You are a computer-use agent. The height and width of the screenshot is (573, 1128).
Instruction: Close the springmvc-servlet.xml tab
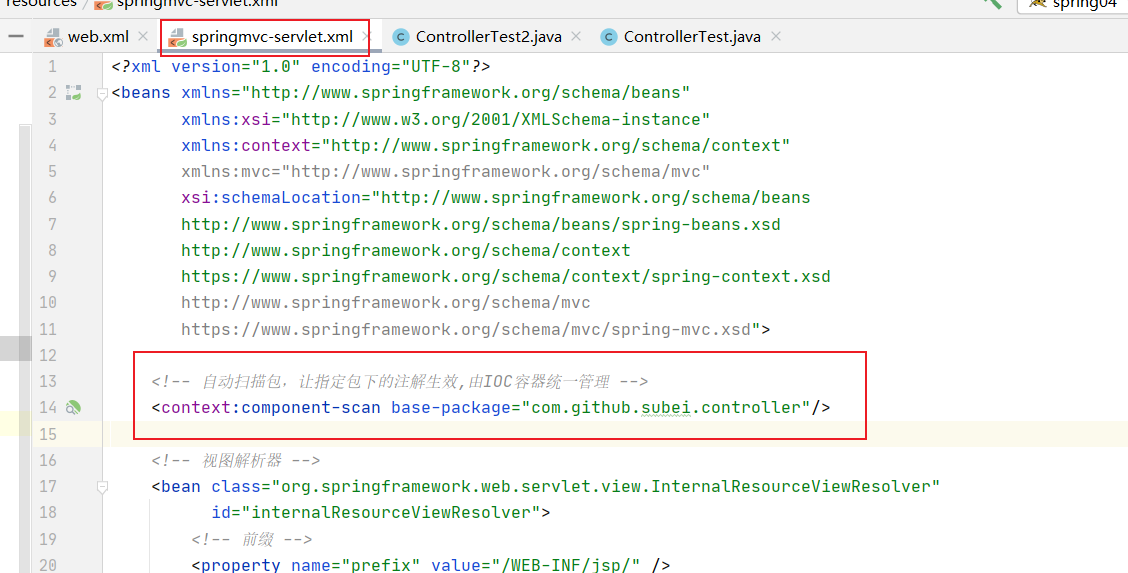click(x=367, y=37)
